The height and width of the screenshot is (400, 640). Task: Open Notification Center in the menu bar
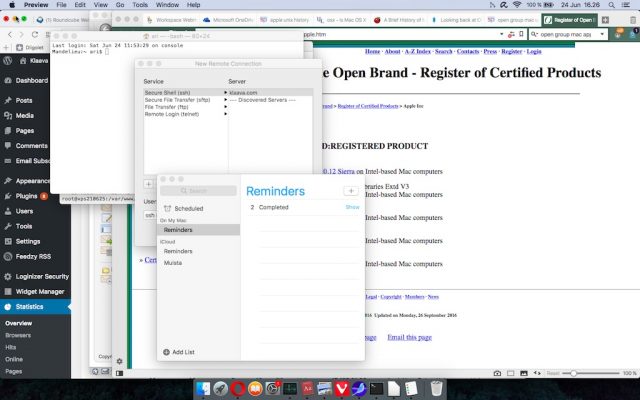pyautogui.click(x=626, y=5)
